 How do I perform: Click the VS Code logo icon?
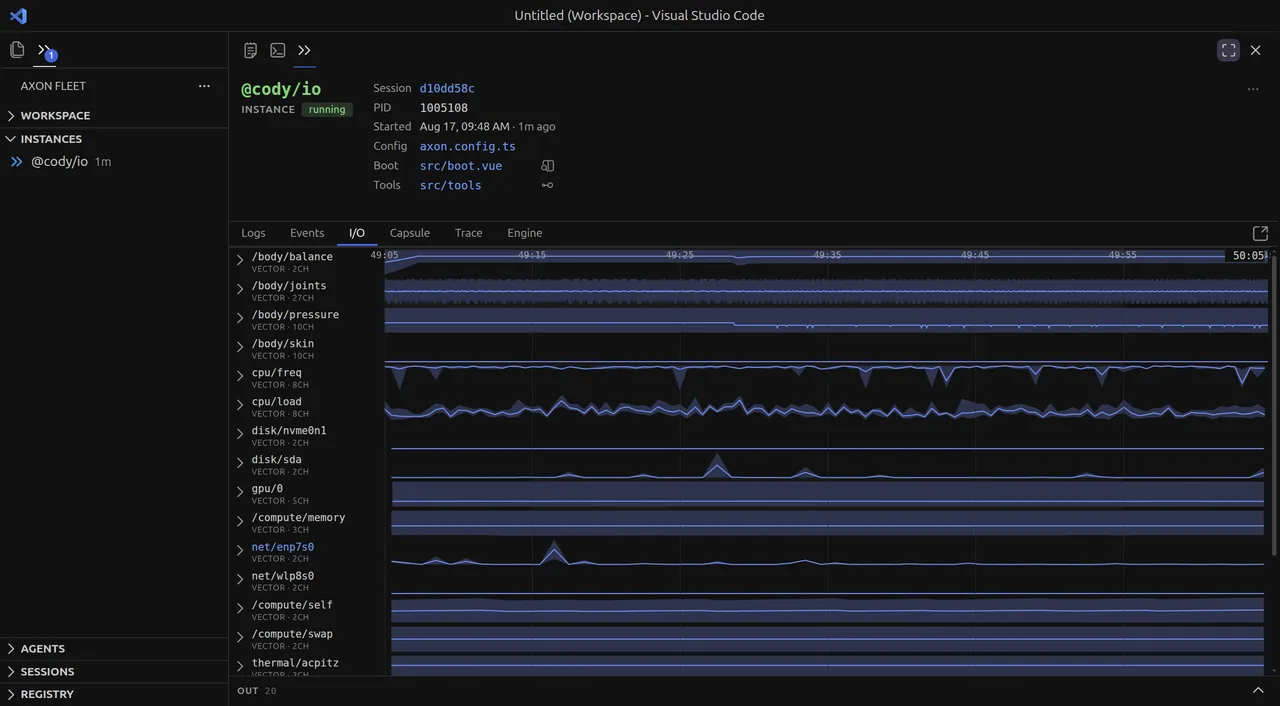click(18, 16)
